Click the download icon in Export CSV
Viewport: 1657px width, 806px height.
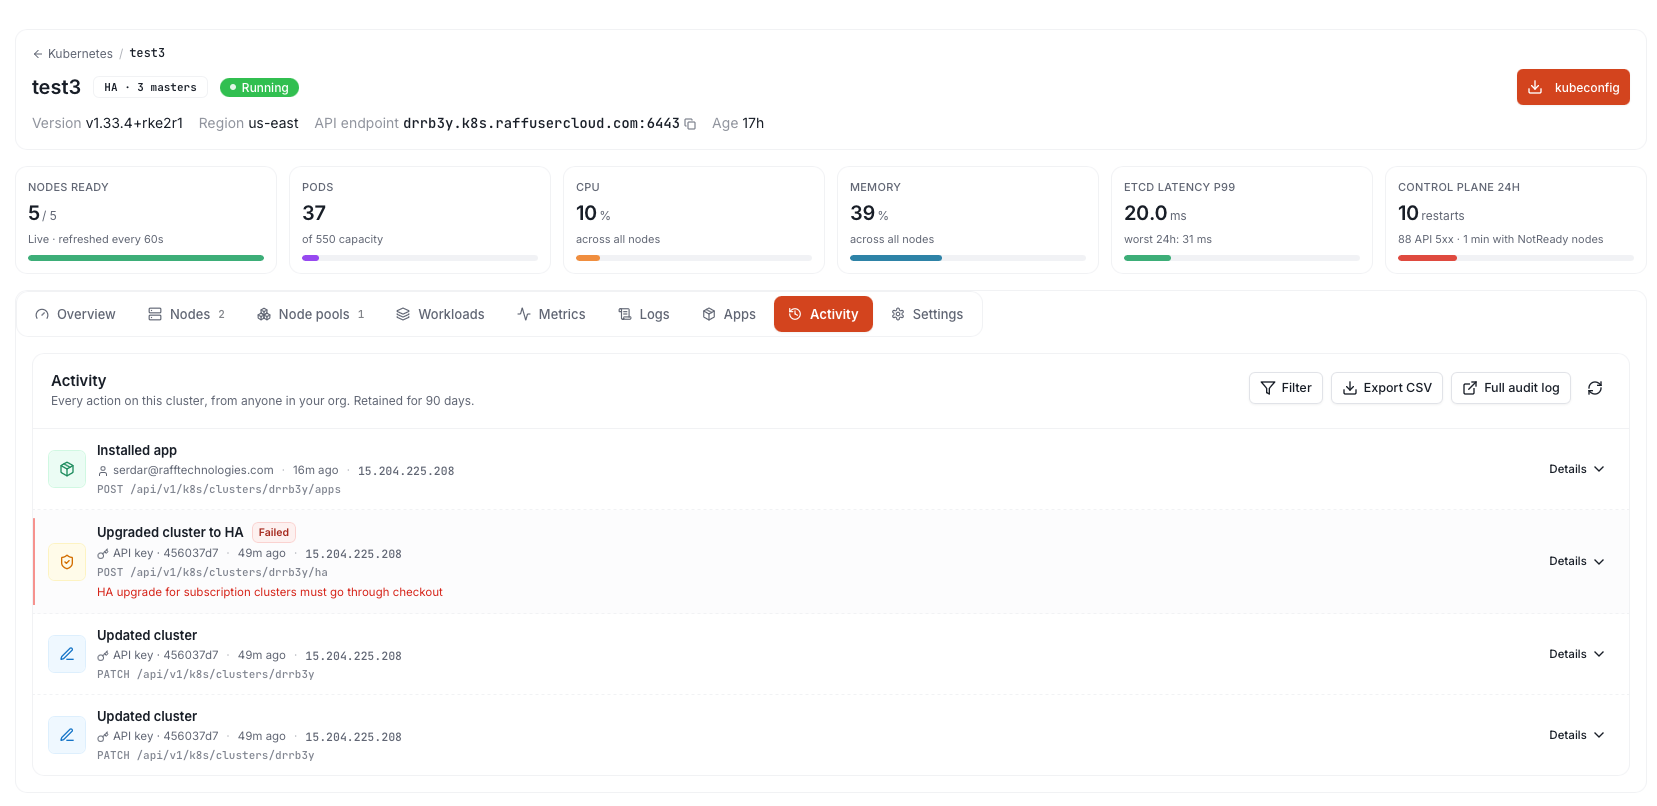tap(1350, 388)
